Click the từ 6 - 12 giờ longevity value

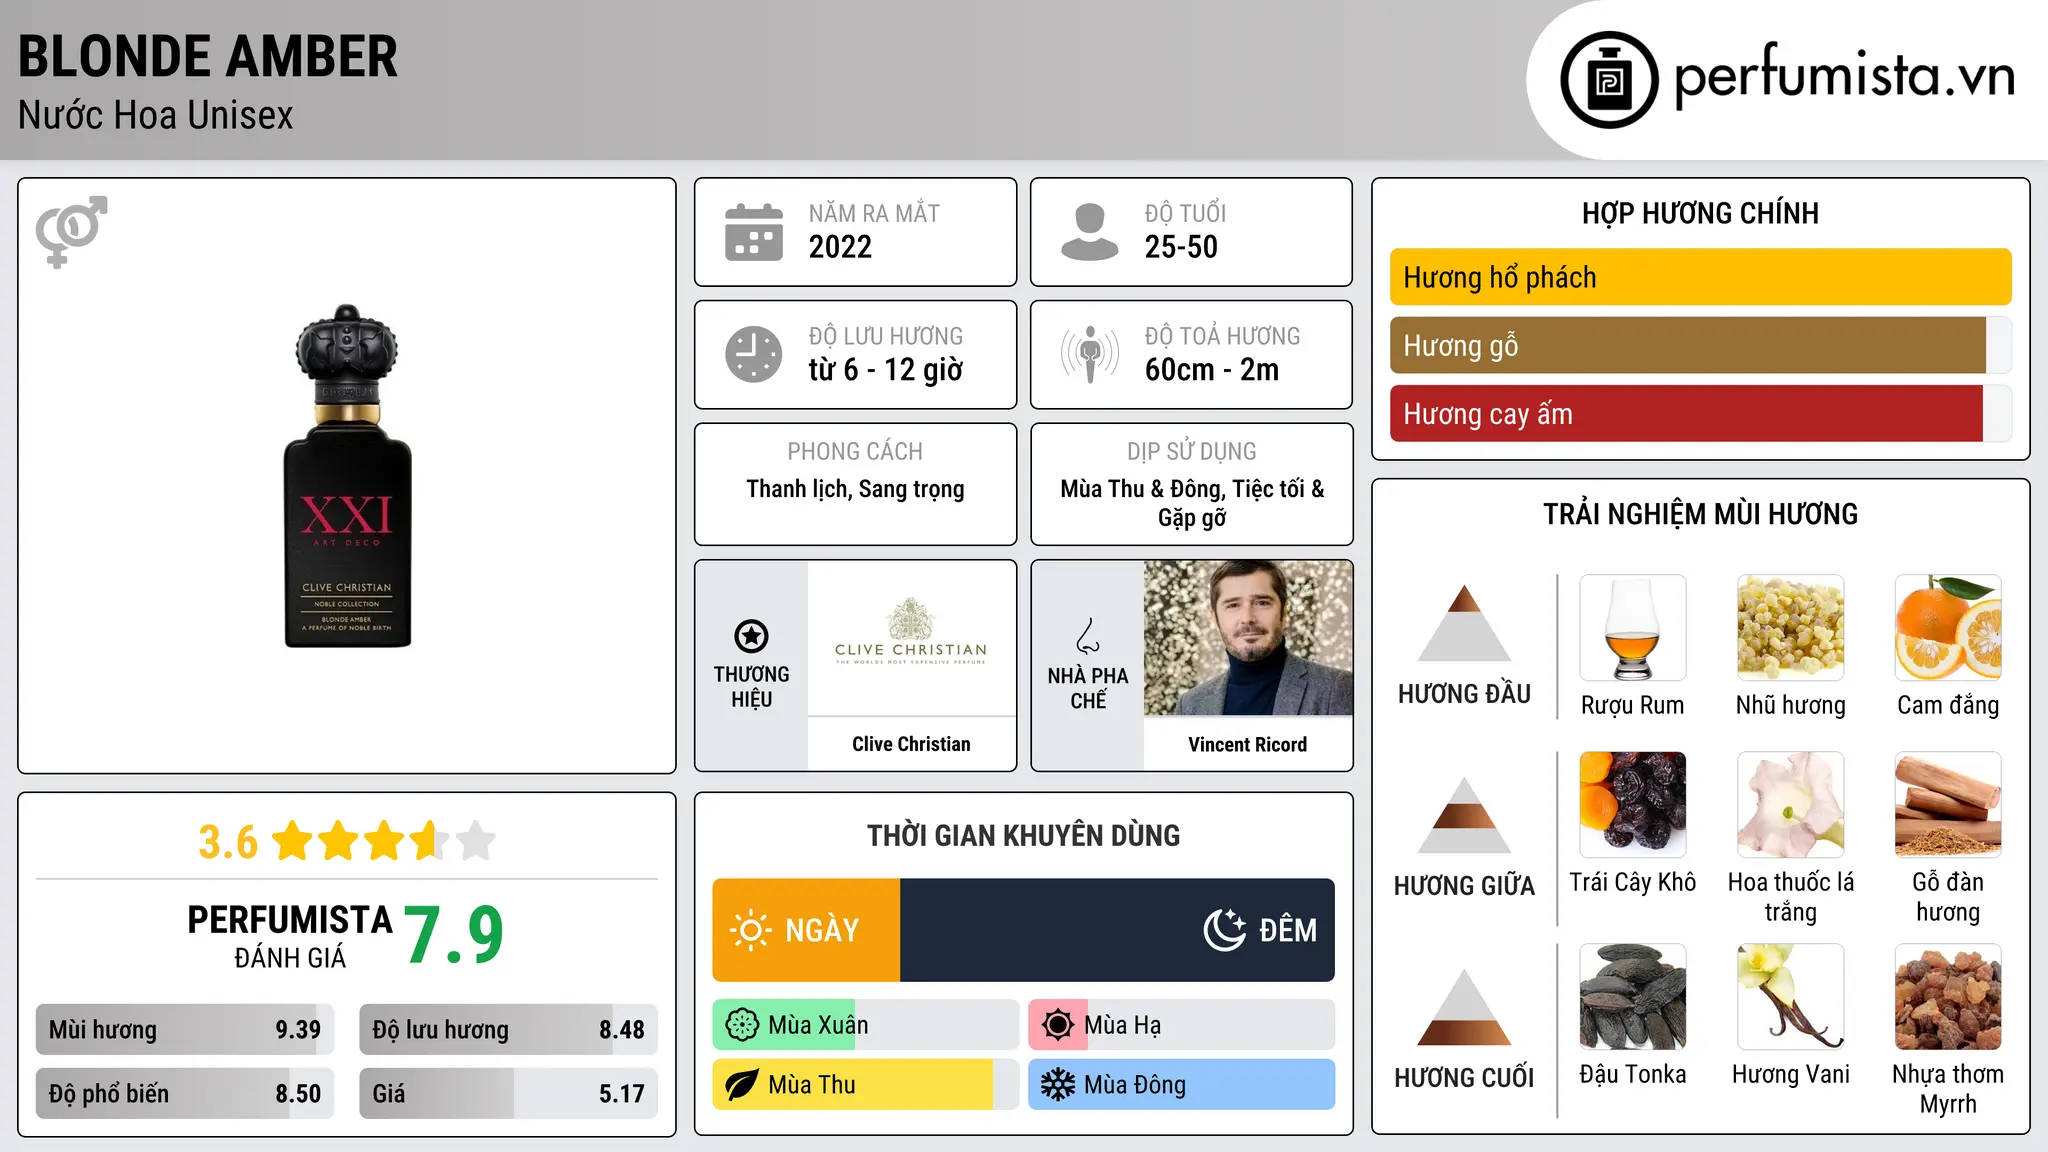[885, 370]
